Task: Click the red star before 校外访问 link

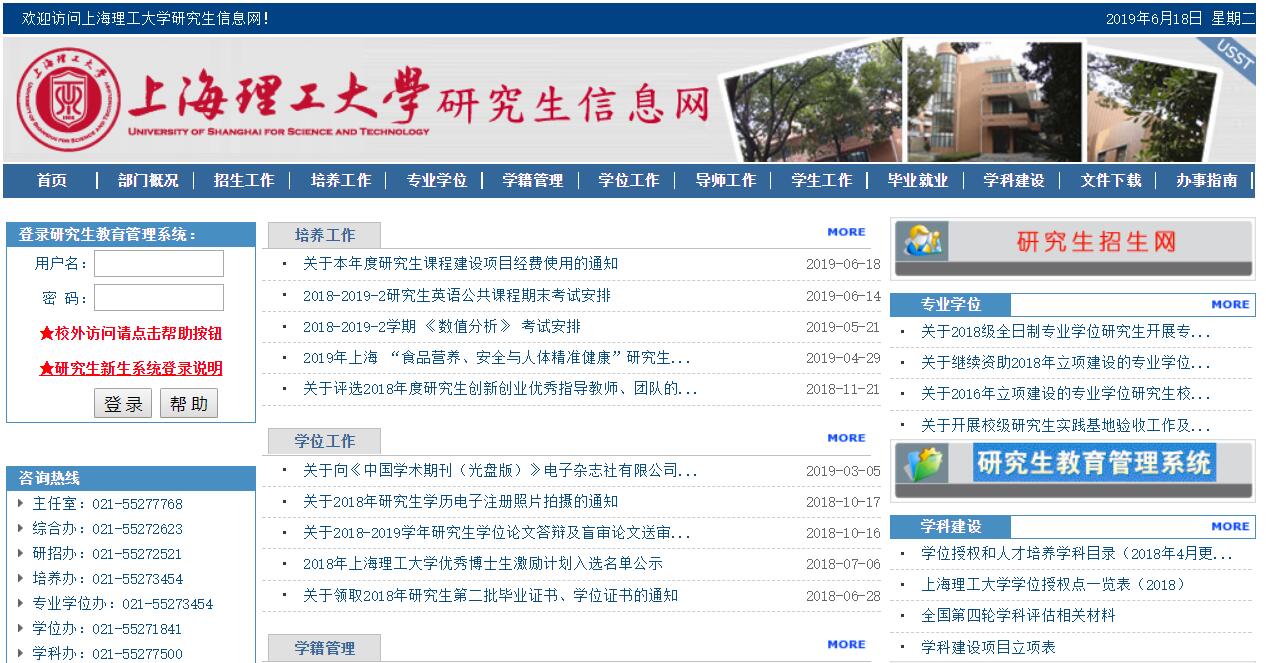Action: point(46,334)
